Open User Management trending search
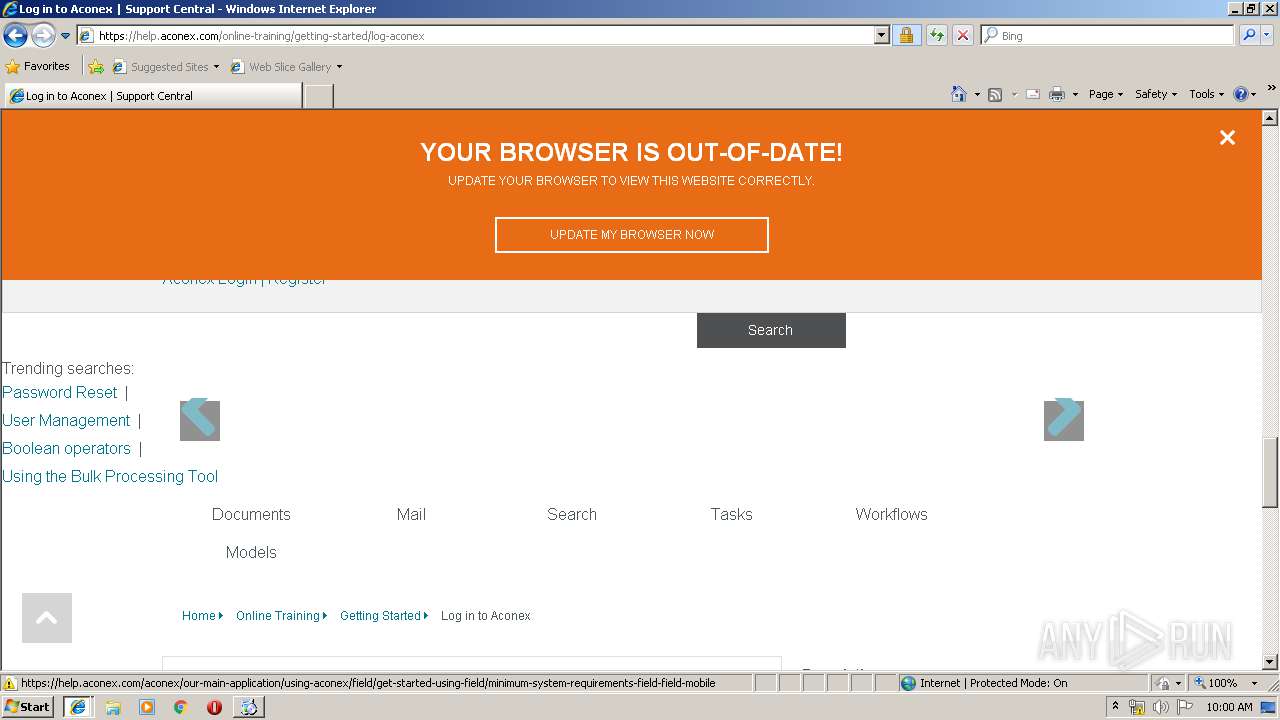The image size is (1280, 720). [x=66, y=420]
